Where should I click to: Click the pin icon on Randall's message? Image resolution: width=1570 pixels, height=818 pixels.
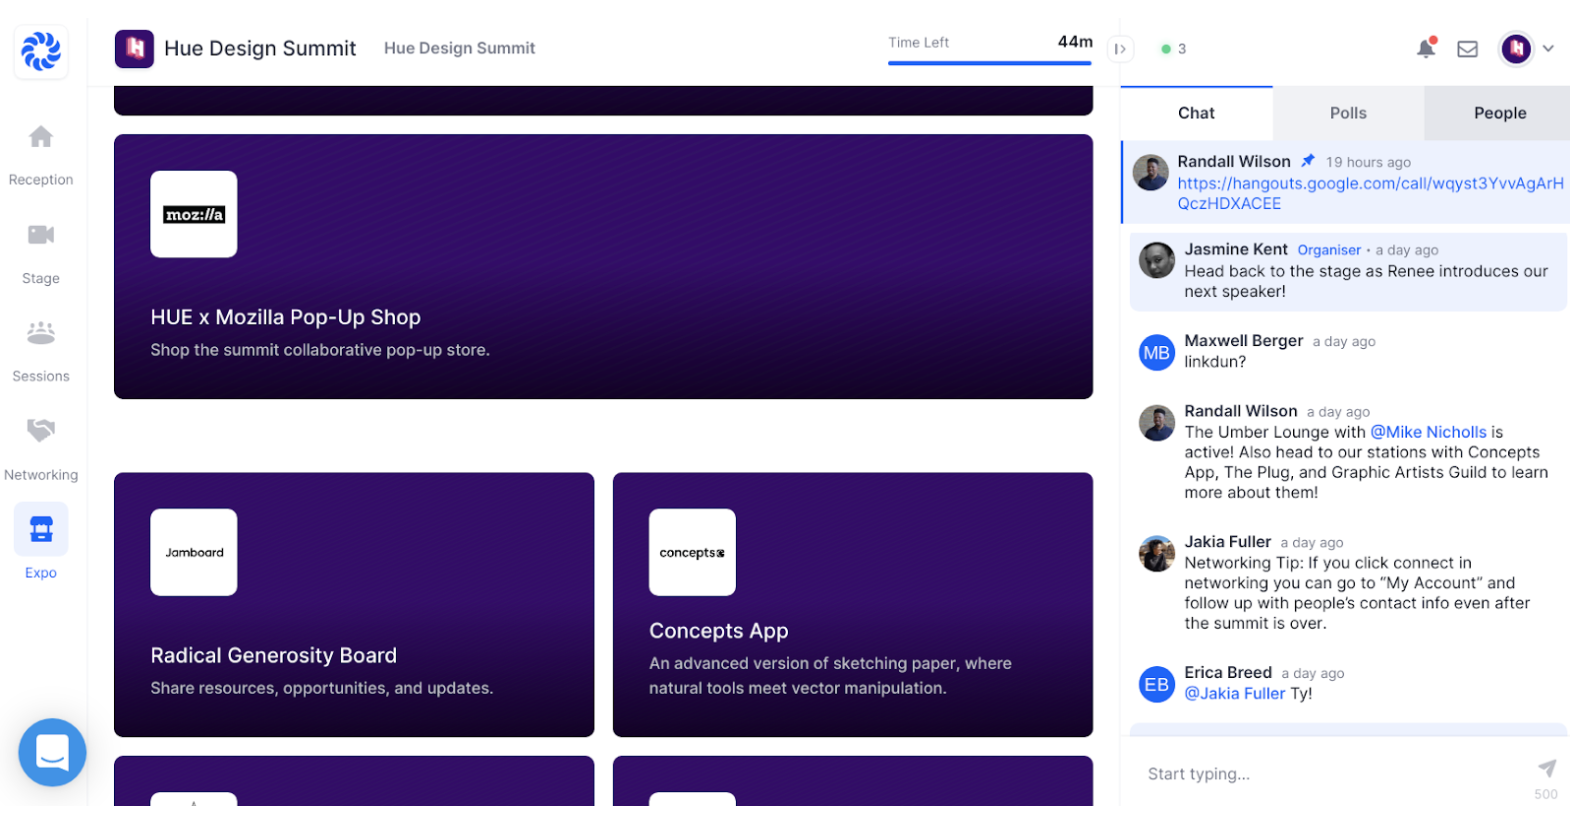tap(1308, 161)
